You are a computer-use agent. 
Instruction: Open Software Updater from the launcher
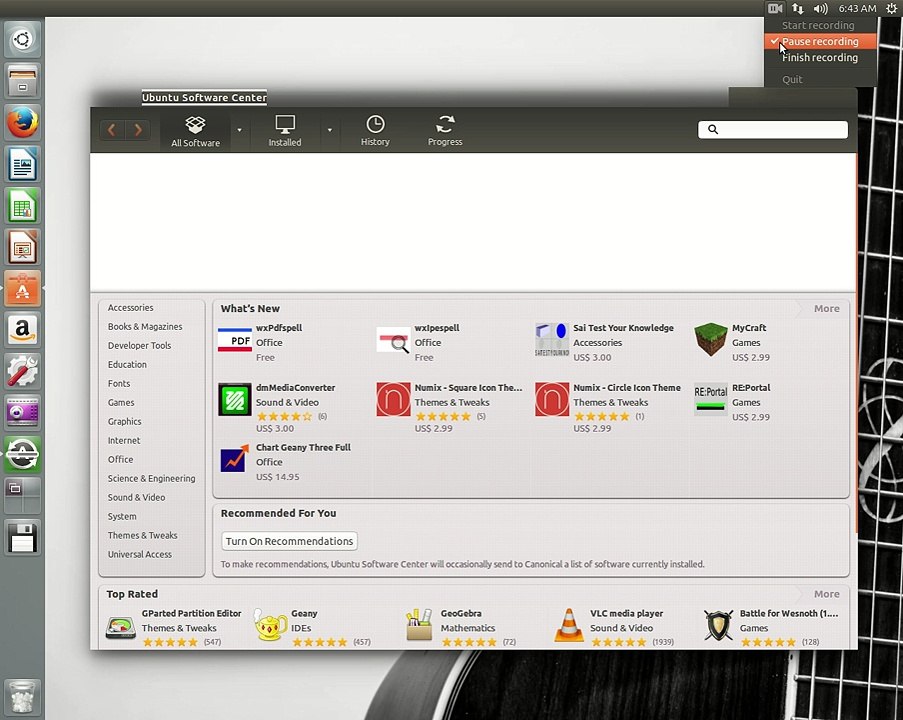(x=22, y=454)
